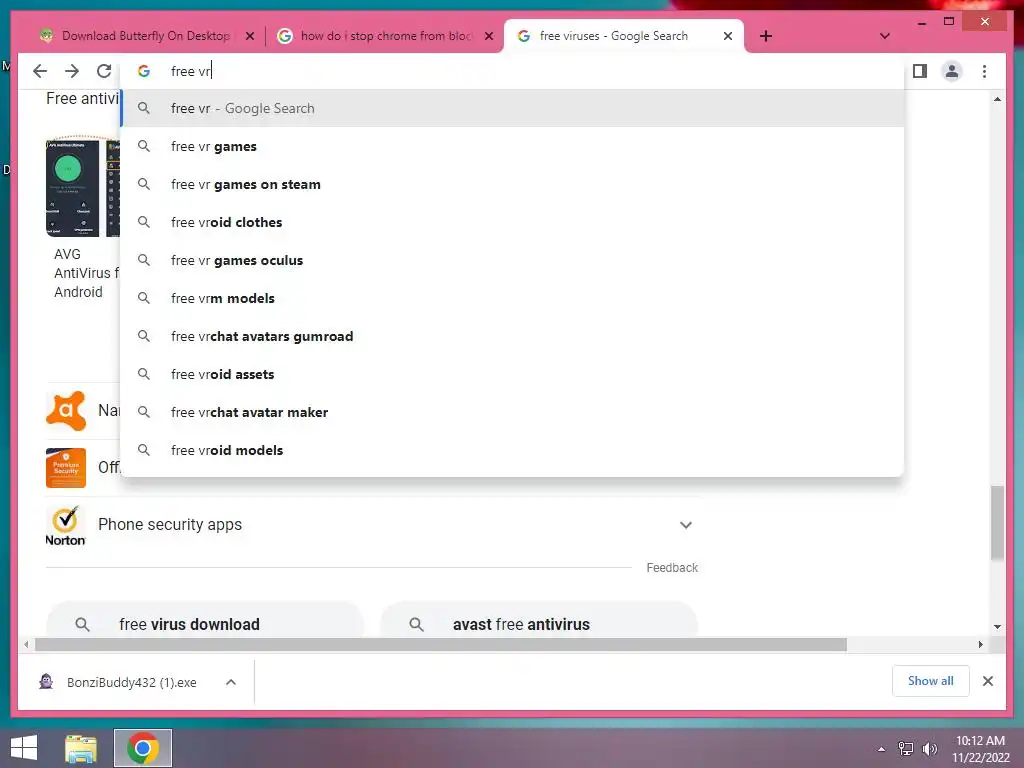Open the Chrome profile avatar menu
This screenshot has width=1024, height=768.
[952, 71]
